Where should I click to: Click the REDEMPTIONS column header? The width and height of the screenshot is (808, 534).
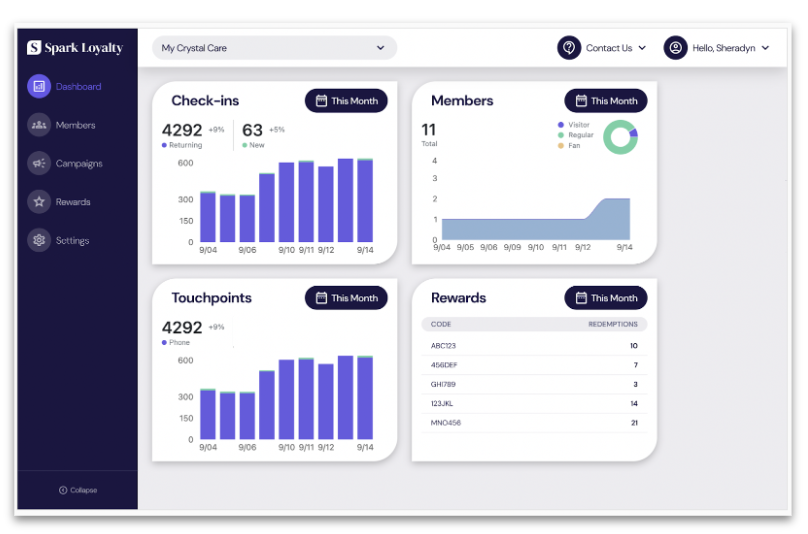613,324
